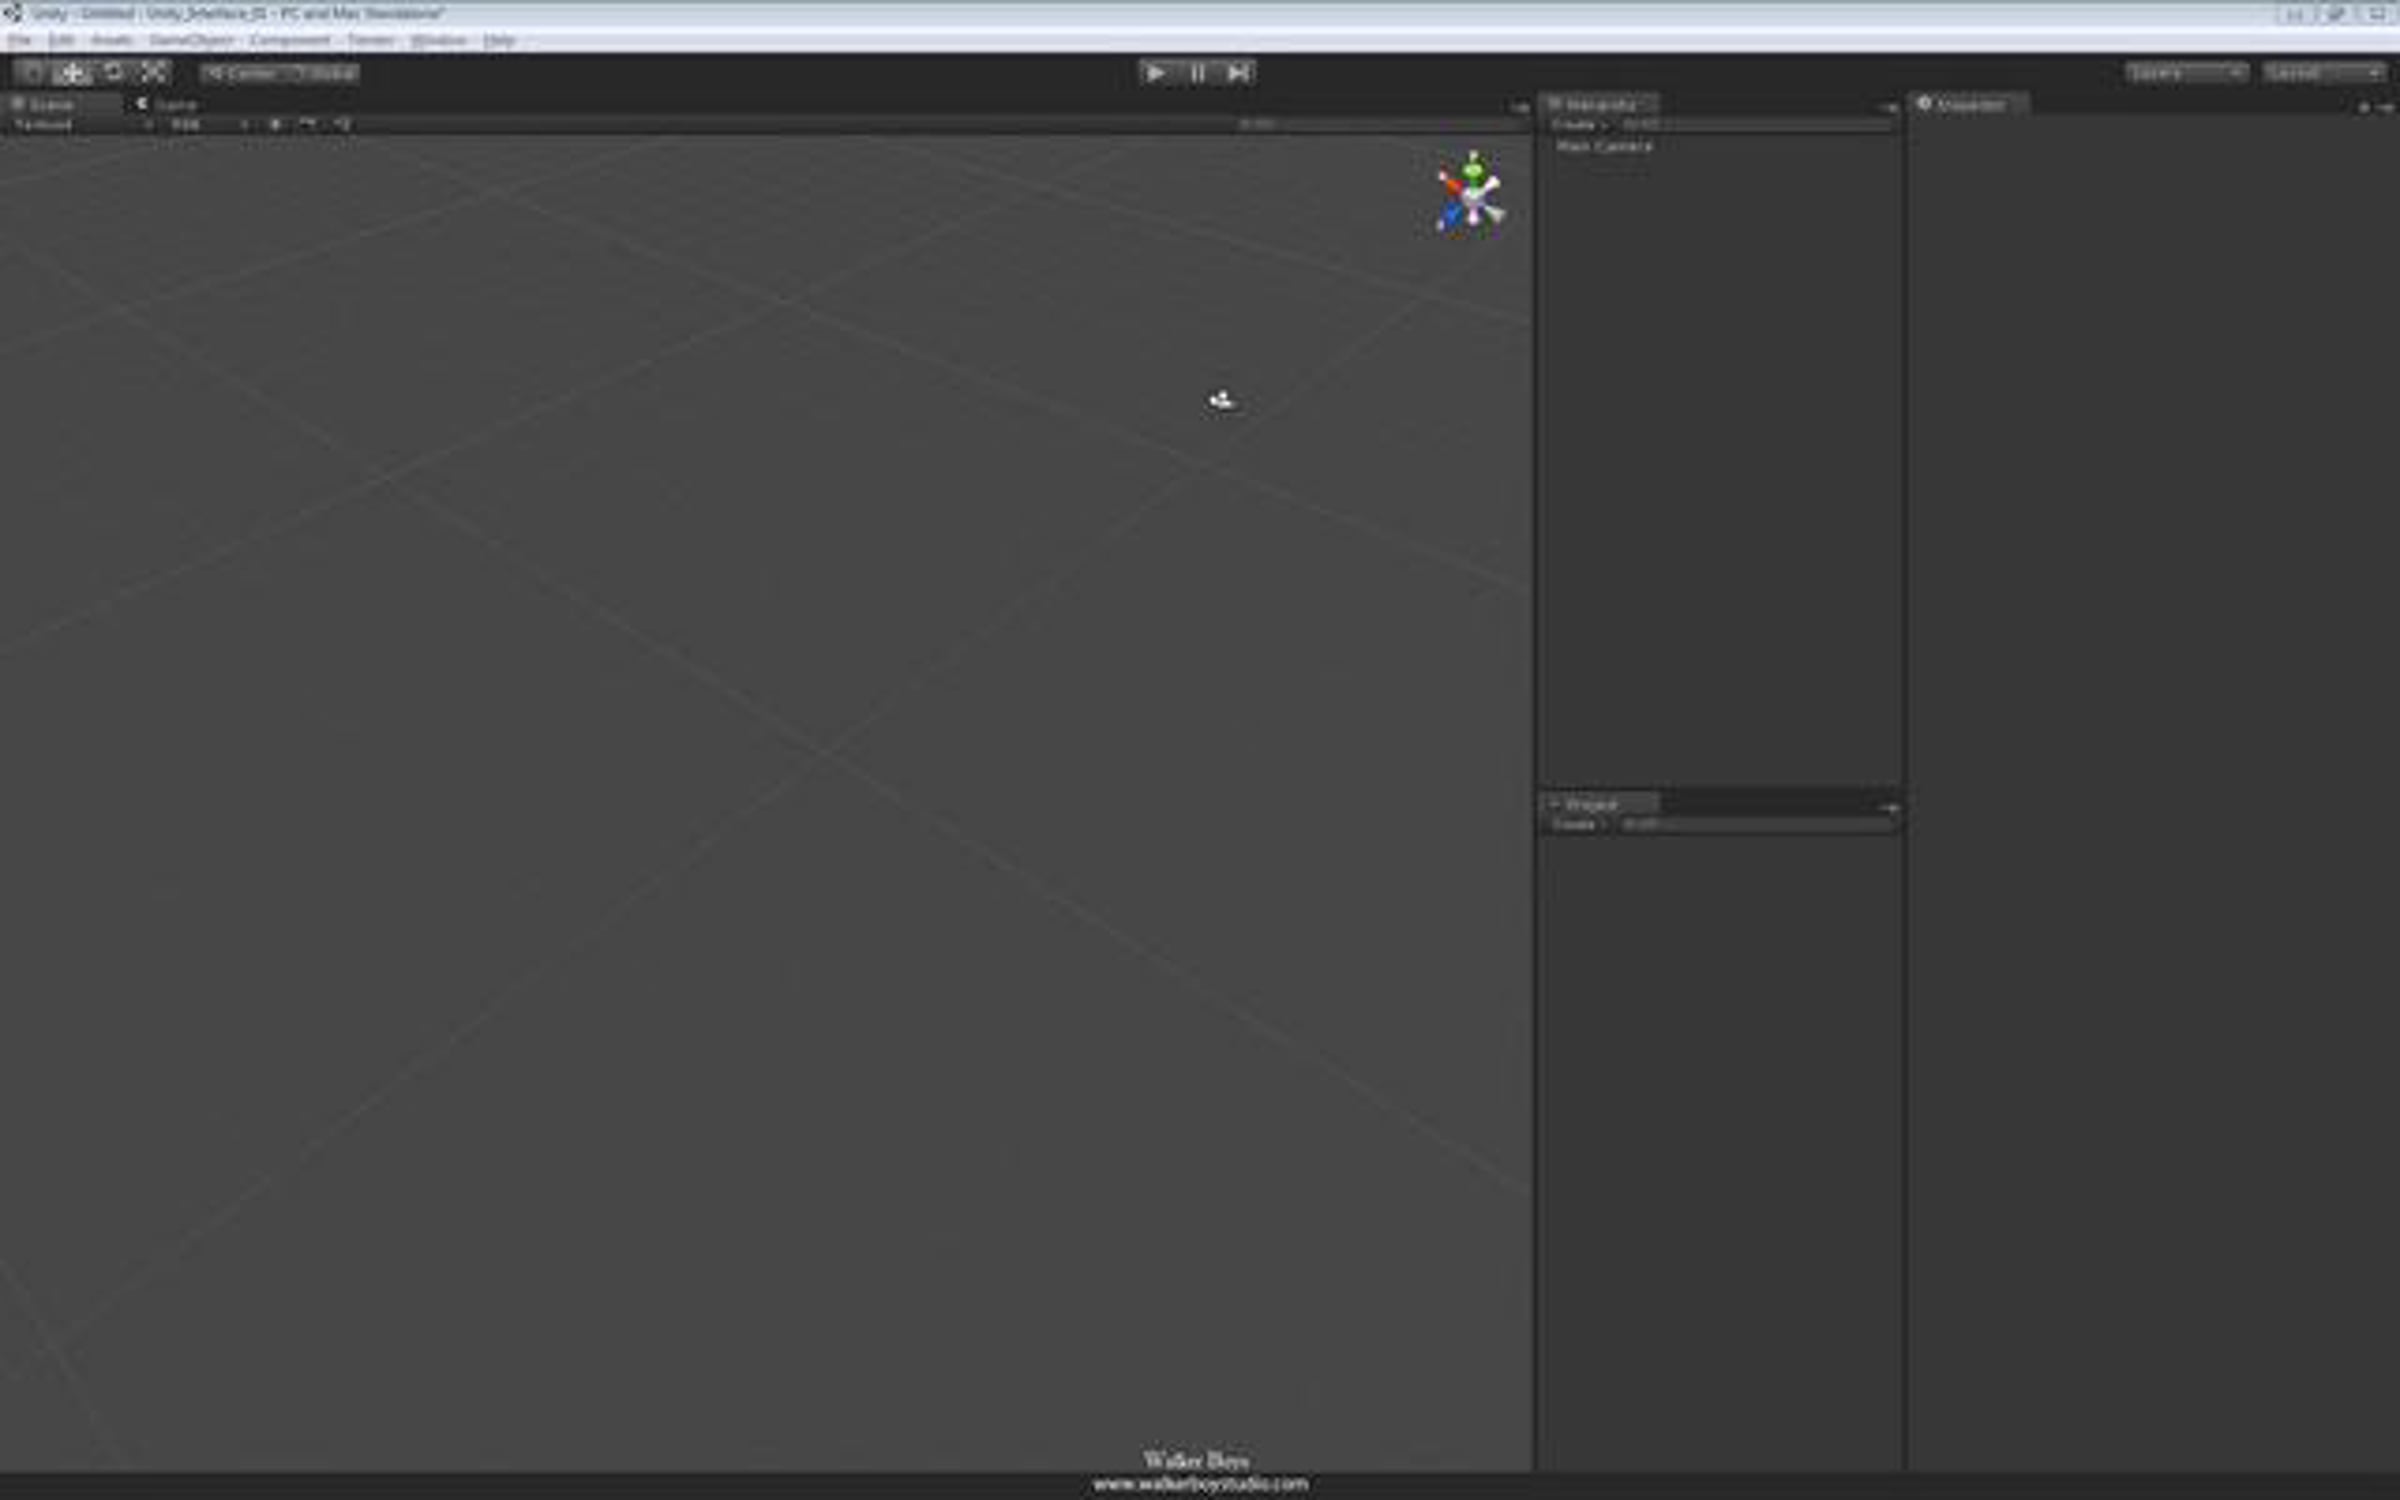Select the camera object in Scene view

[x=1222, y=401]
